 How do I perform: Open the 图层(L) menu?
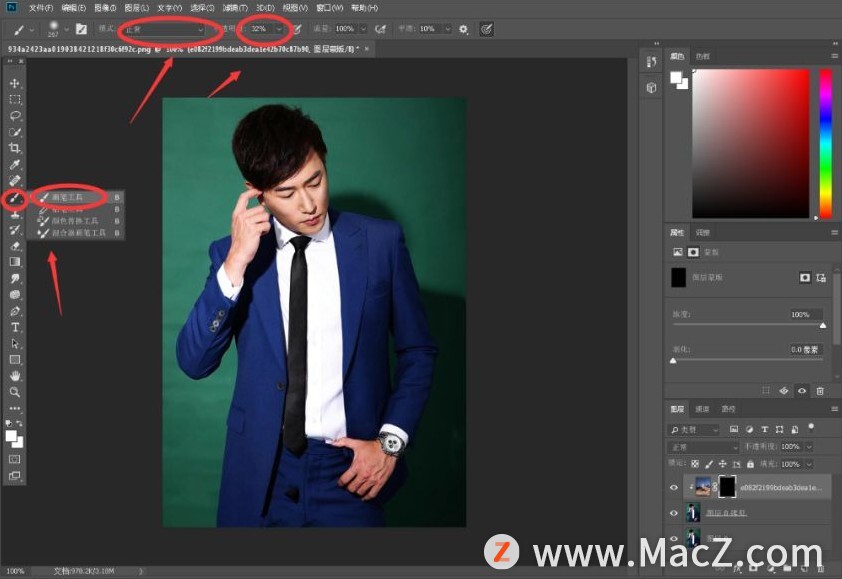(136, 8)
